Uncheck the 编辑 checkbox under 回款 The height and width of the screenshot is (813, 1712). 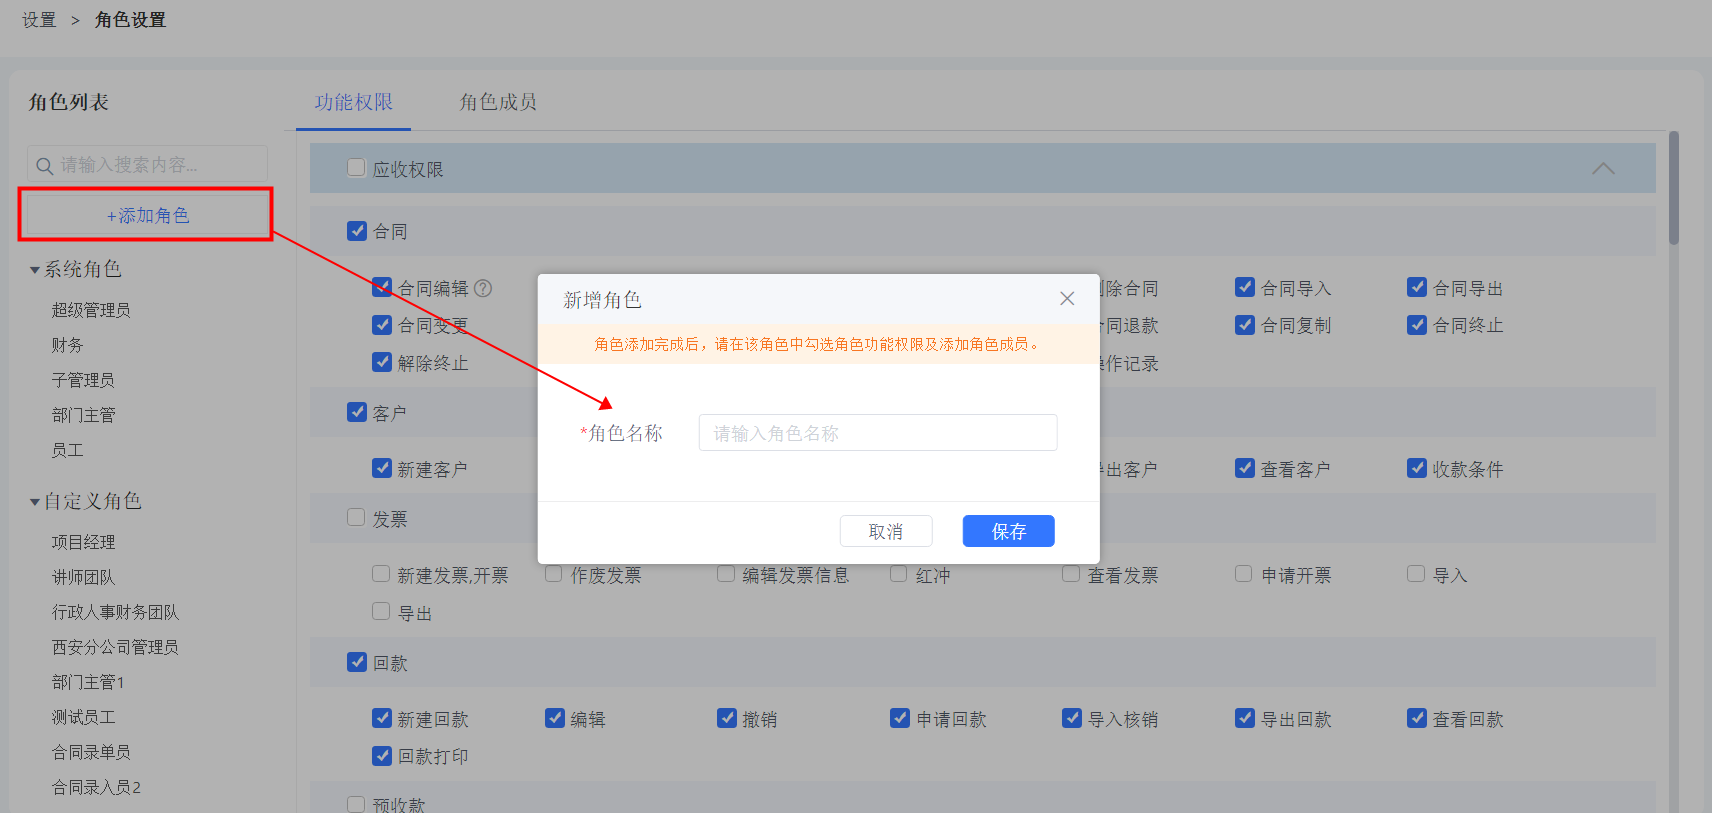tap(555, 718)
